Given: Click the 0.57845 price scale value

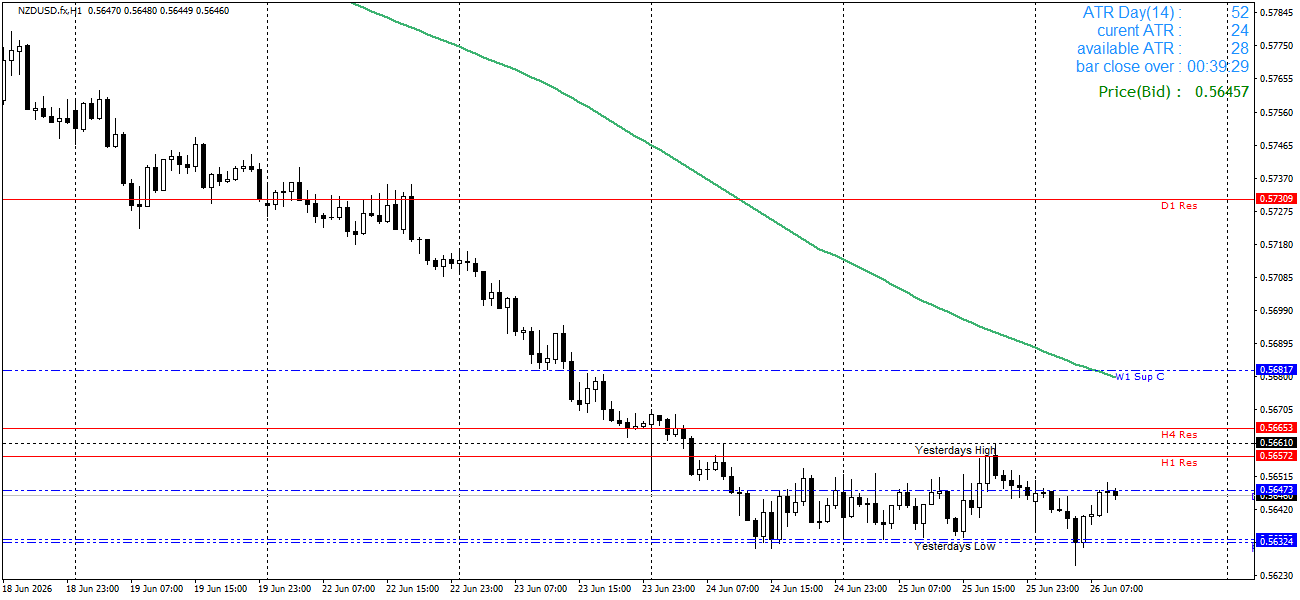Looking at the screenshot, I should point(1276,13).
